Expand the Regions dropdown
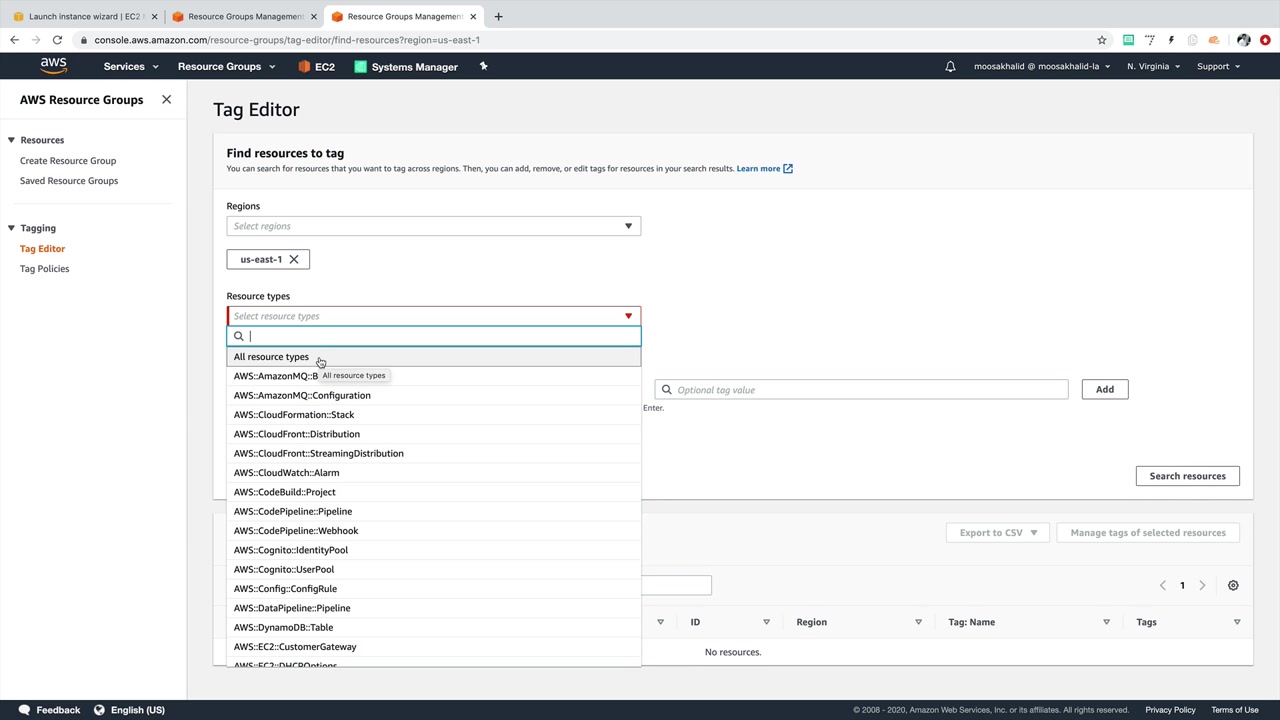This screenshot has width=1280, height=720. click(x=628, y=226)
